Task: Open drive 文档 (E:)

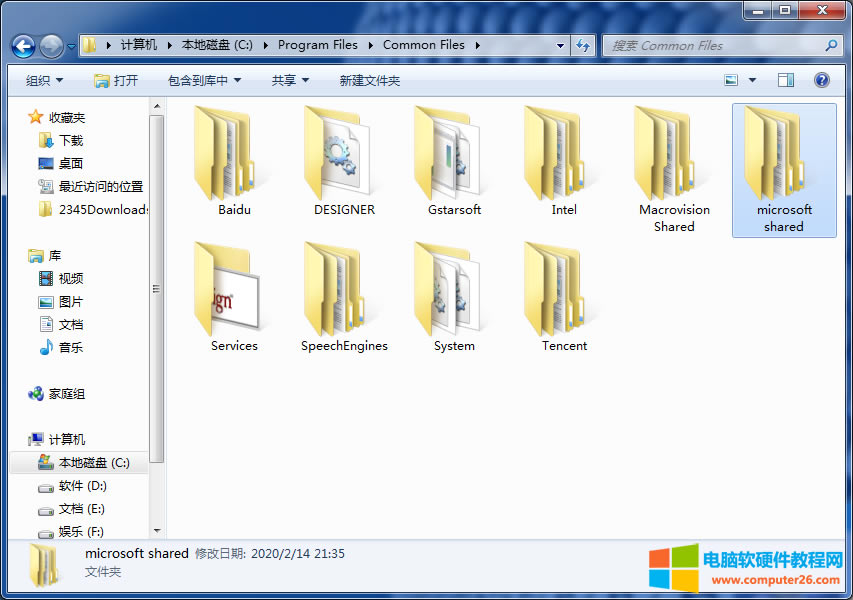Action: coord(71,509)
